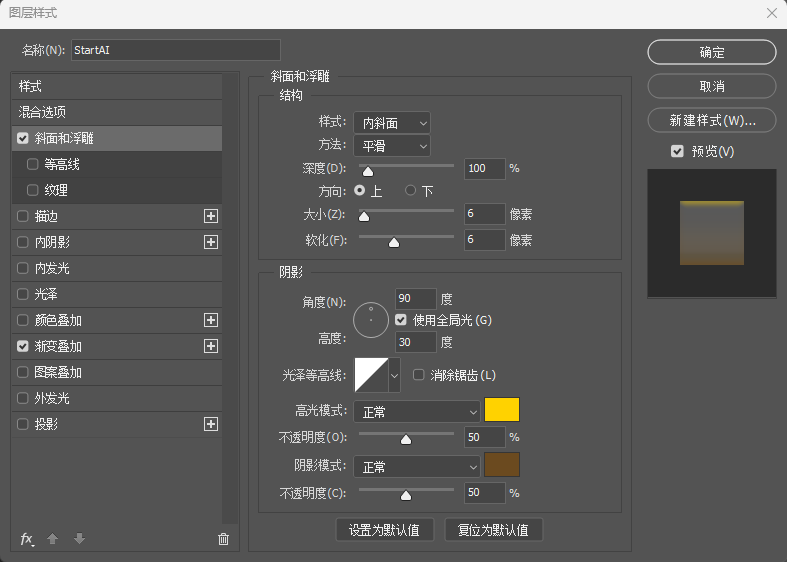Open the 图案叠加 settings row

(x=117, y=372)
